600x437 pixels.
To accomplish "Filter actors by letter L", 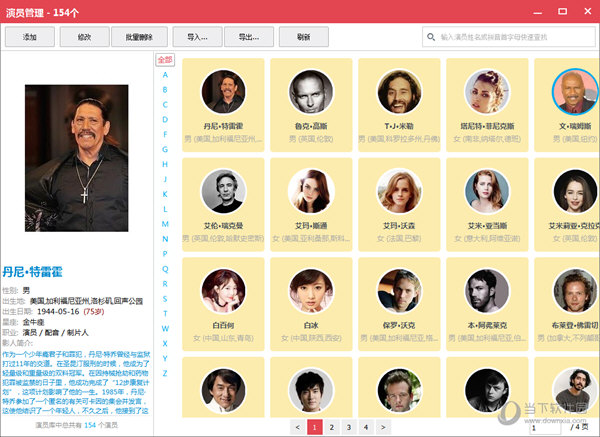I will (165, 209).
